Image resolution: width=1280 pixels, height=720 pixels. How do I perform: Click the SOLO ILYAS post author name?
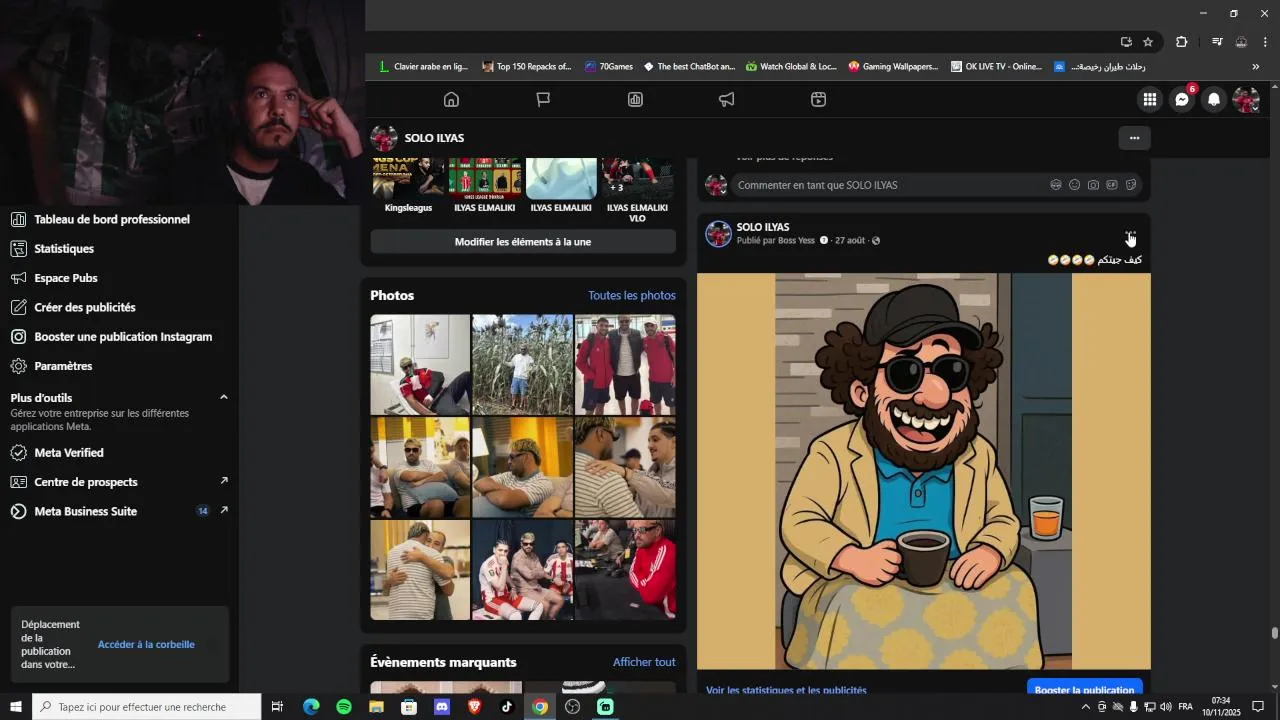762,227
